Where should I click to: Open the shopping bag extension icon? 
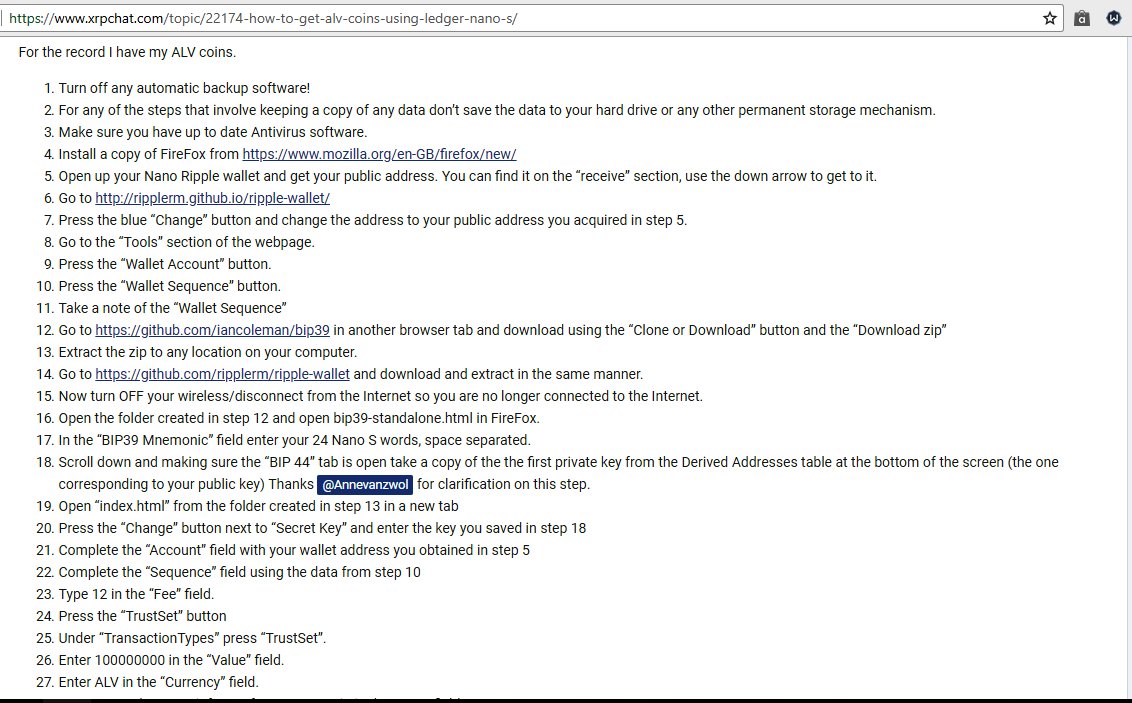point(1081,18)
